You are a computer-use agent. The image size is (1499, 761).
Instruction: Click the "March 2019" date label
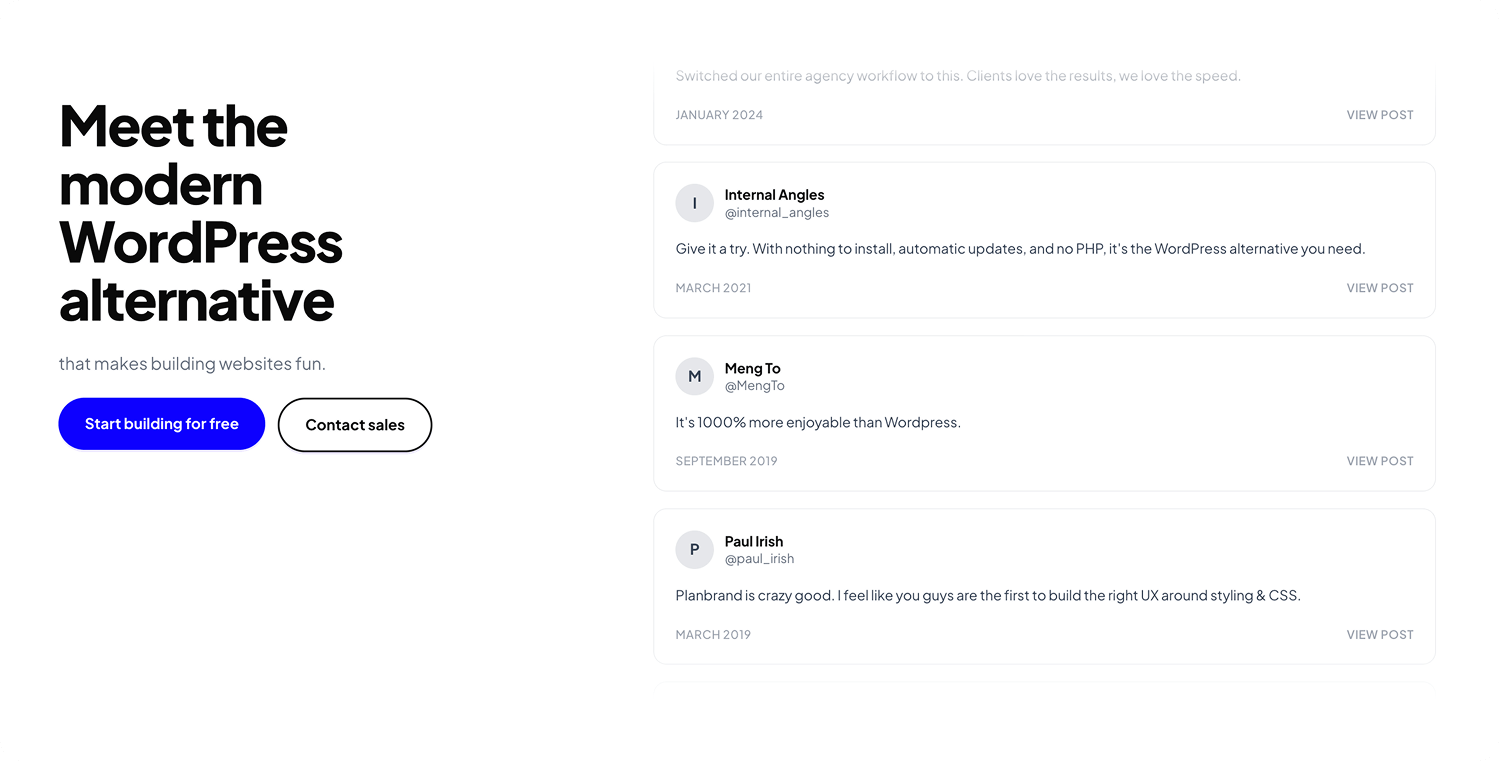click(713, 635)
